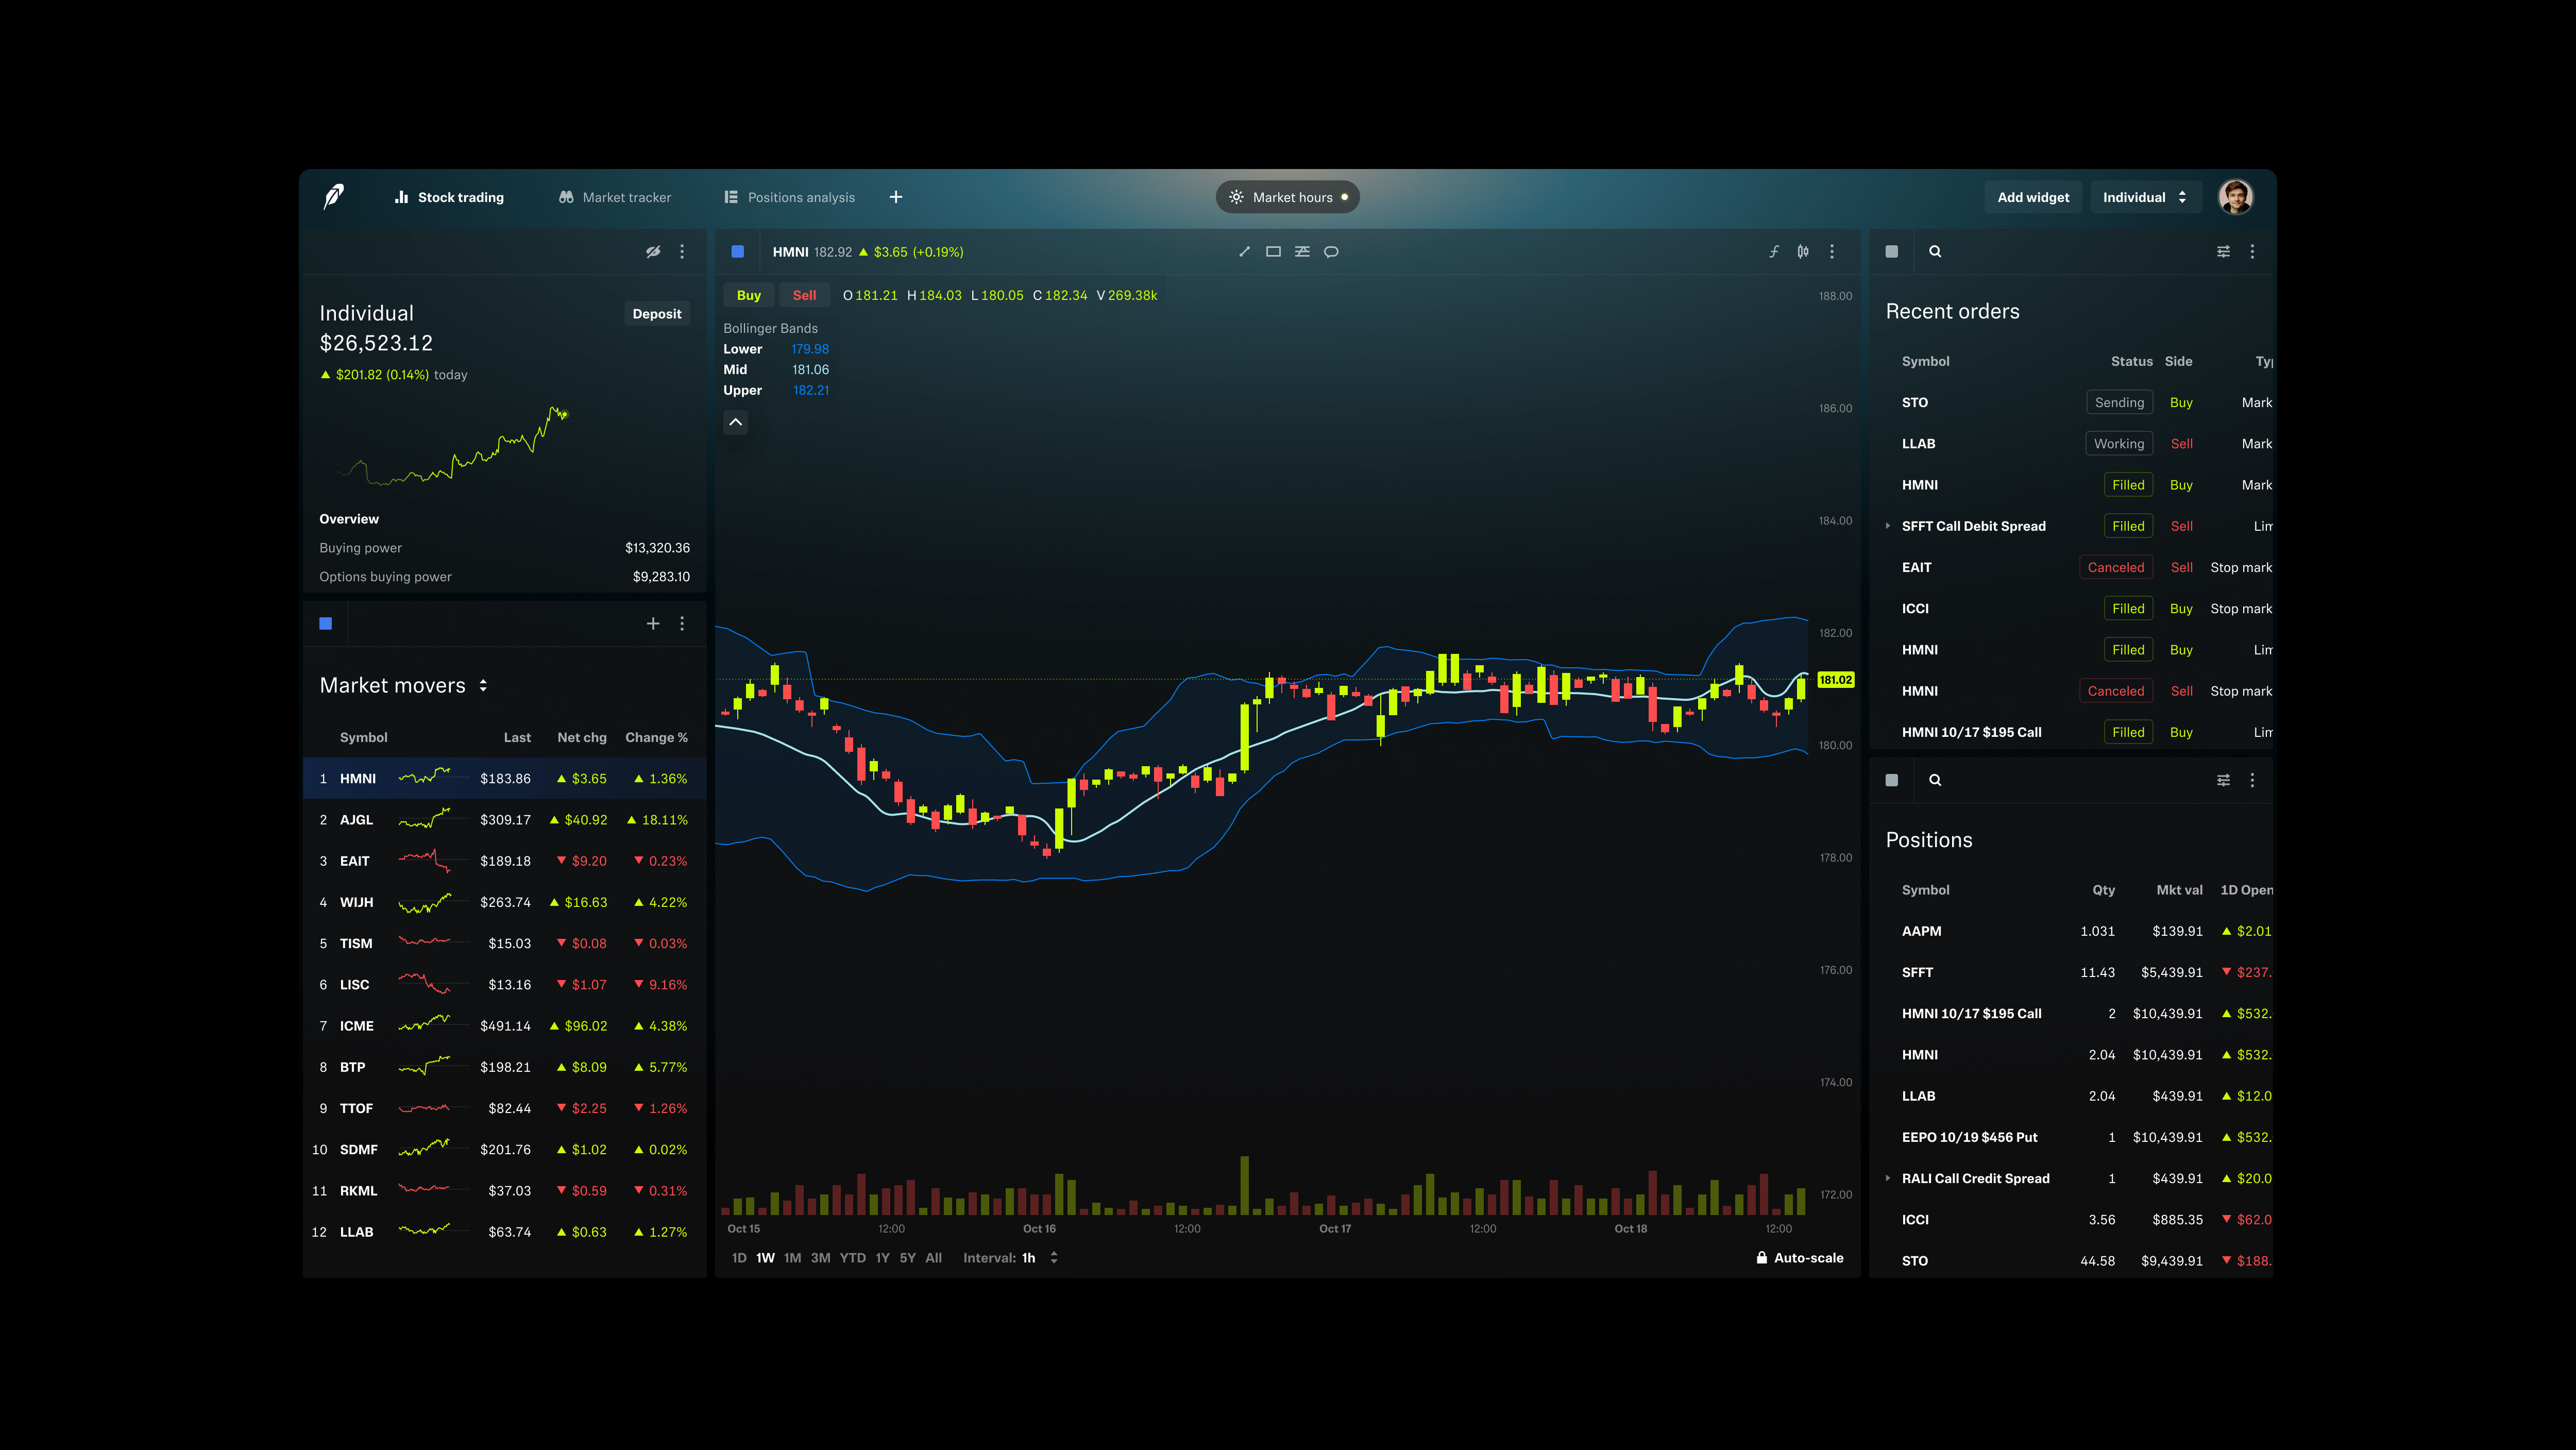Open search in the Recent orders panel
This screenshot has height=1450, width=2576.
click(1935, 252)
